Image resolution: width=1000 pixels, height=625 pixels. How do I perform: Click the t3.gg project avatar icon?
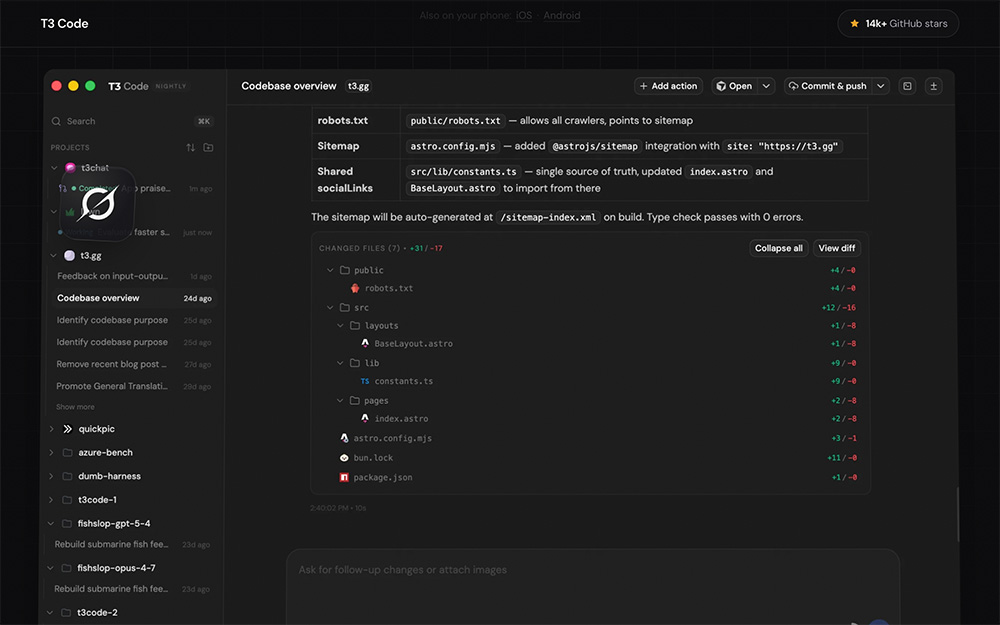coord(70,255)
